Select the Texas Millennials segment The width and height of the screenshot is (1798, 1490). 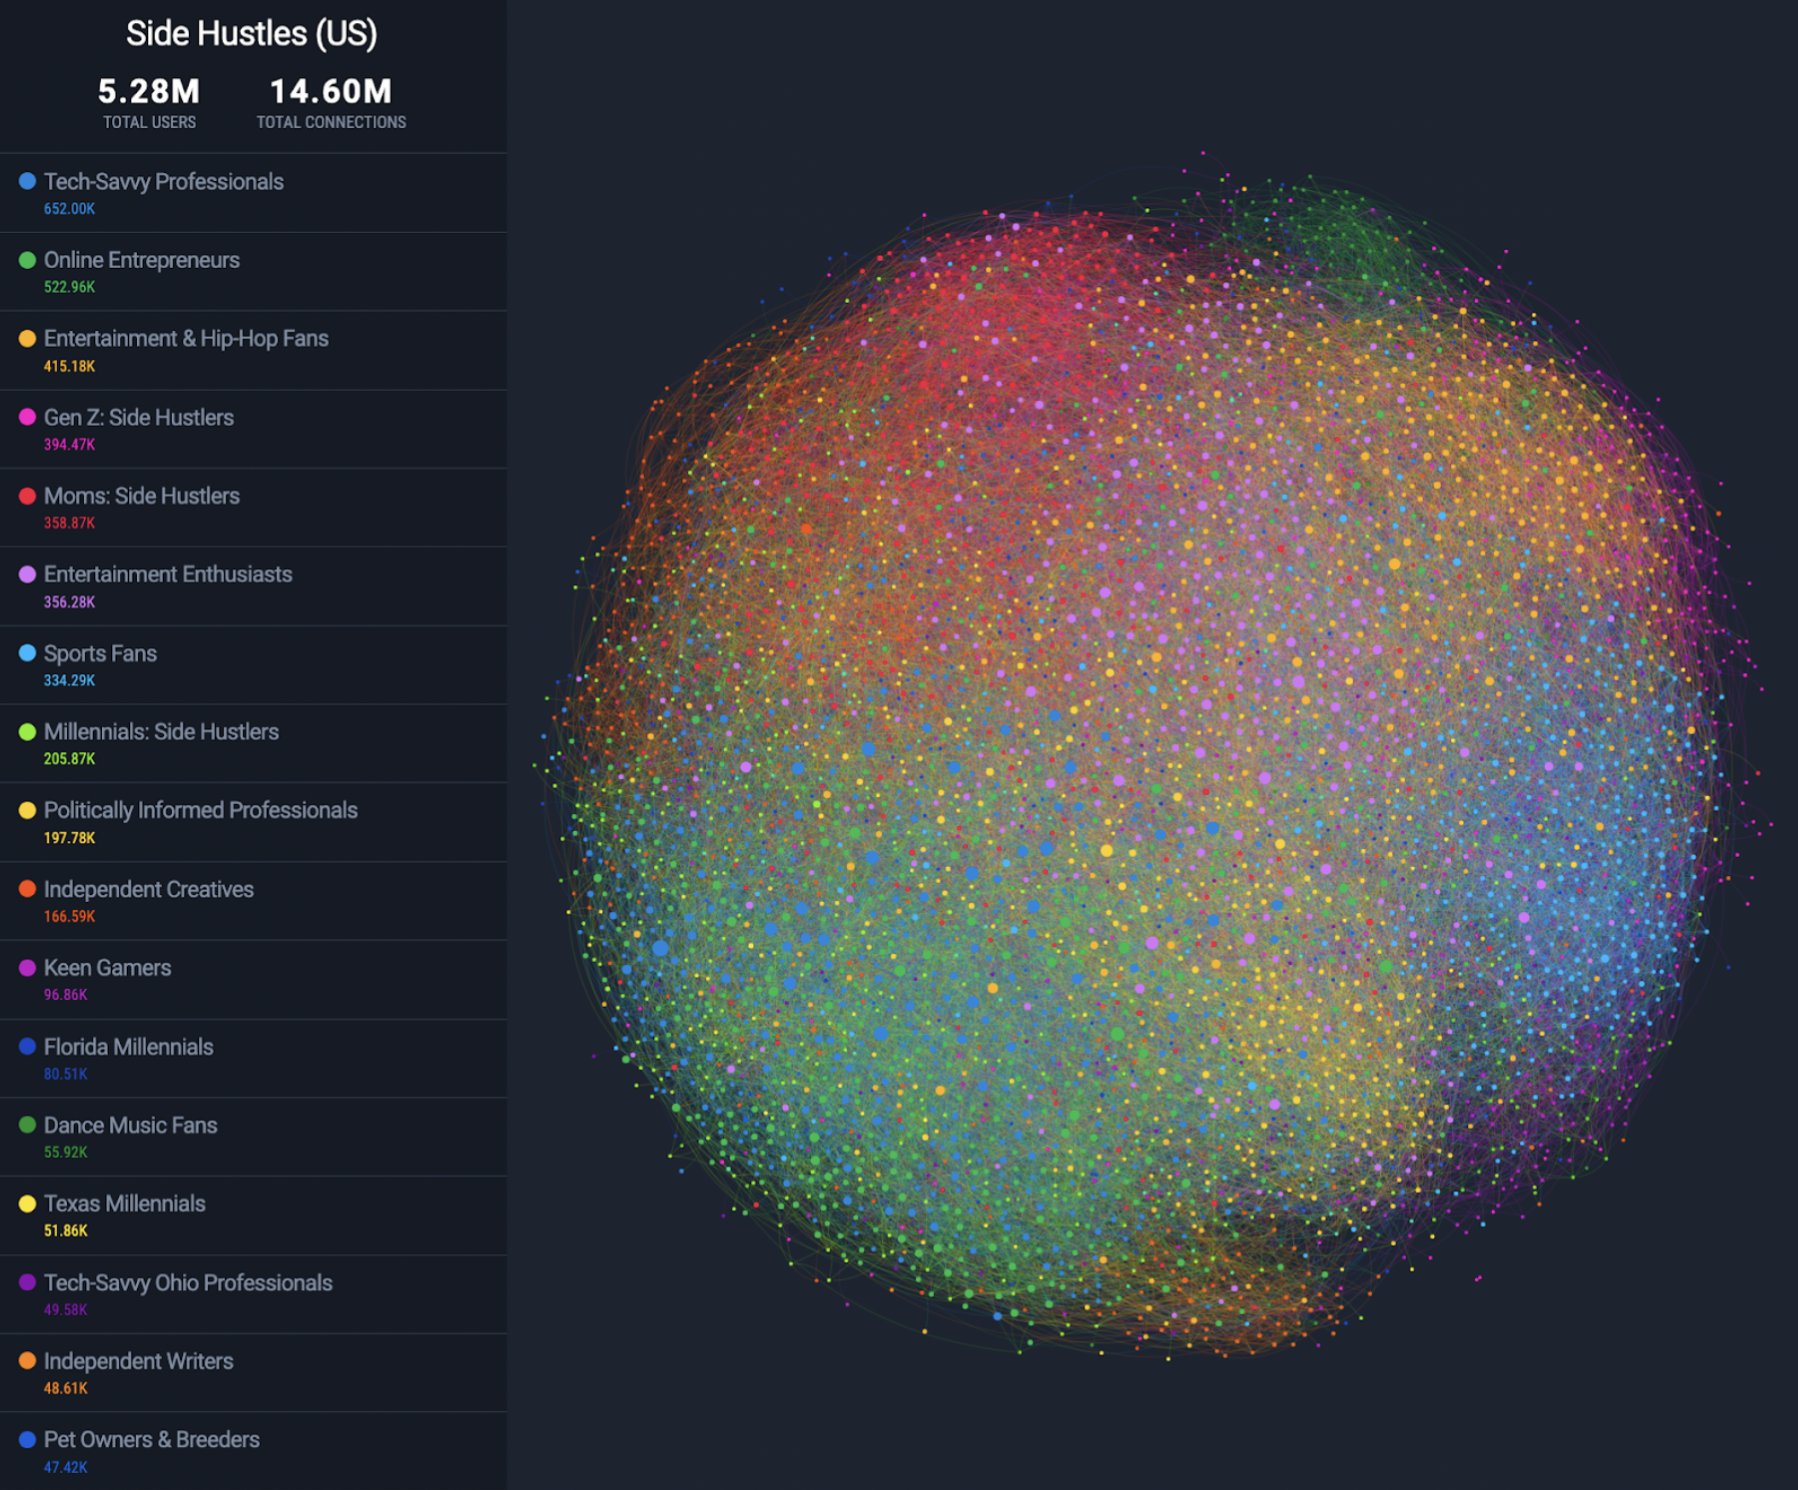click(253, 1216)
